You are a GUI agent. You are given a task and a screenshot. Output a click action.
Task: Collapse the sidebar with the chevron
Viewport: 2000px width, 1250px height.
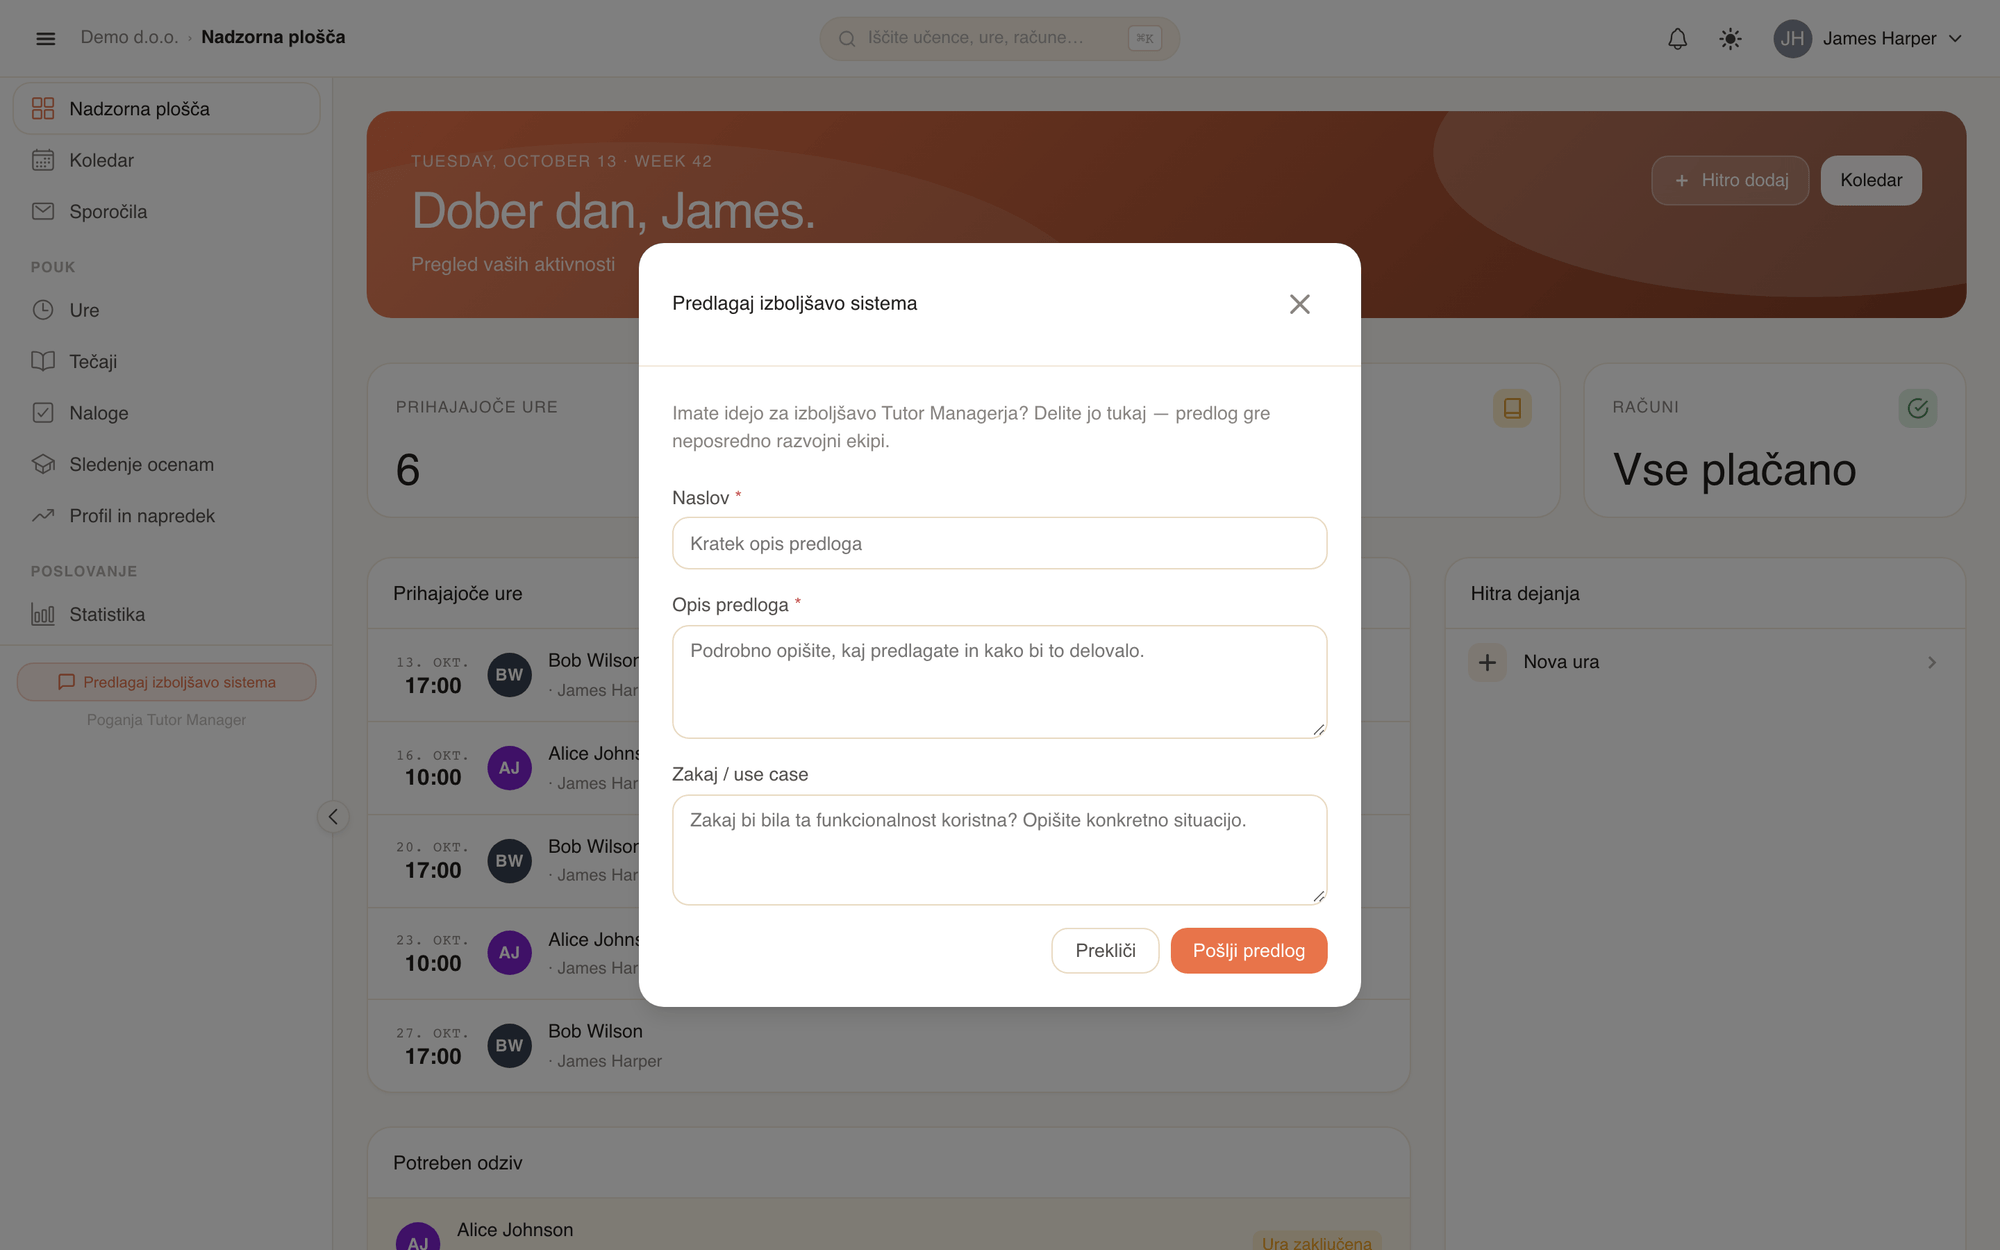(333, 817)
